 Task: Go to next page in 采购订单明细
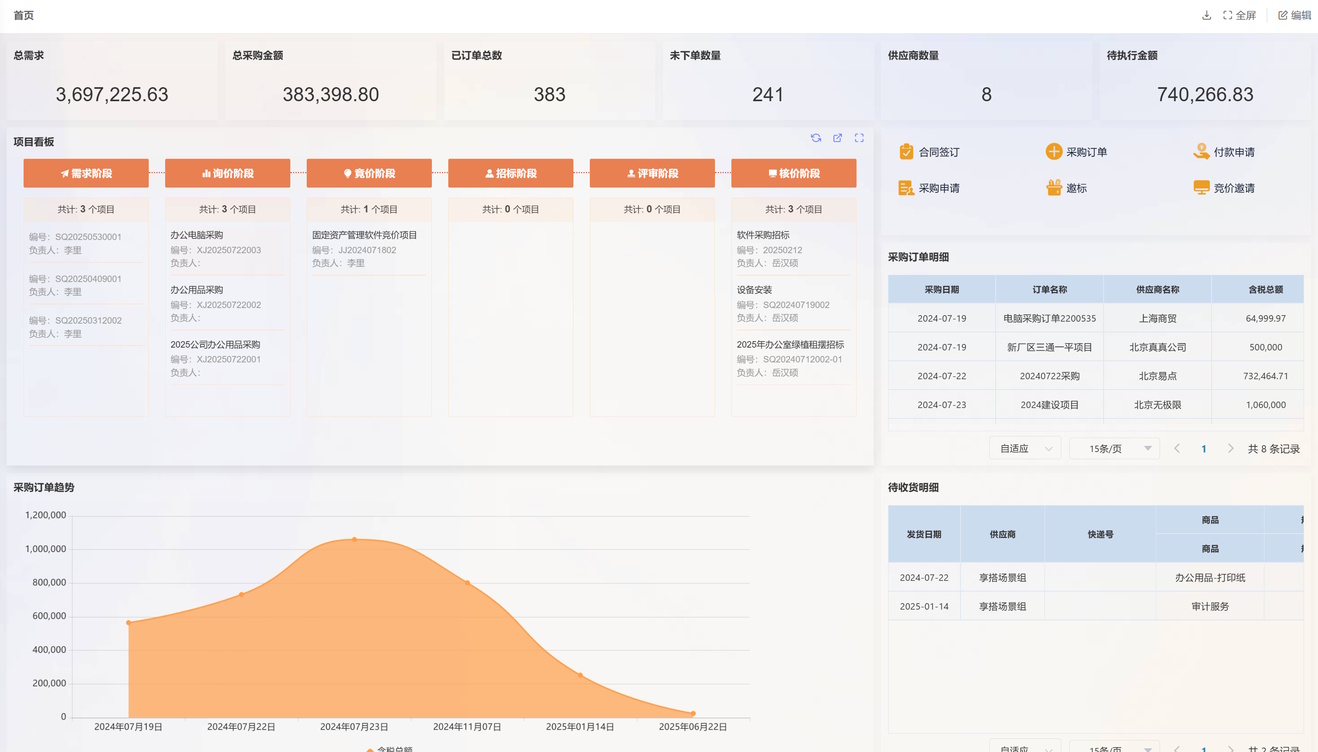point(1231,449)
